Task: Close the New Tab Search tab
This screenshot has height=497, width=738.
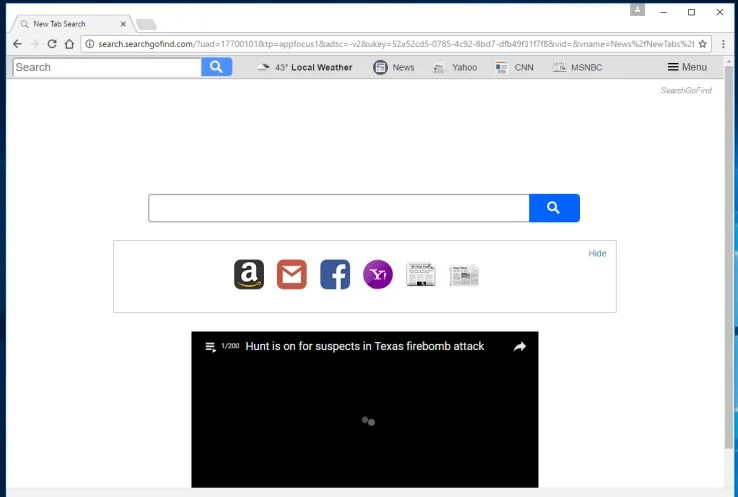Action: [123, 24]
